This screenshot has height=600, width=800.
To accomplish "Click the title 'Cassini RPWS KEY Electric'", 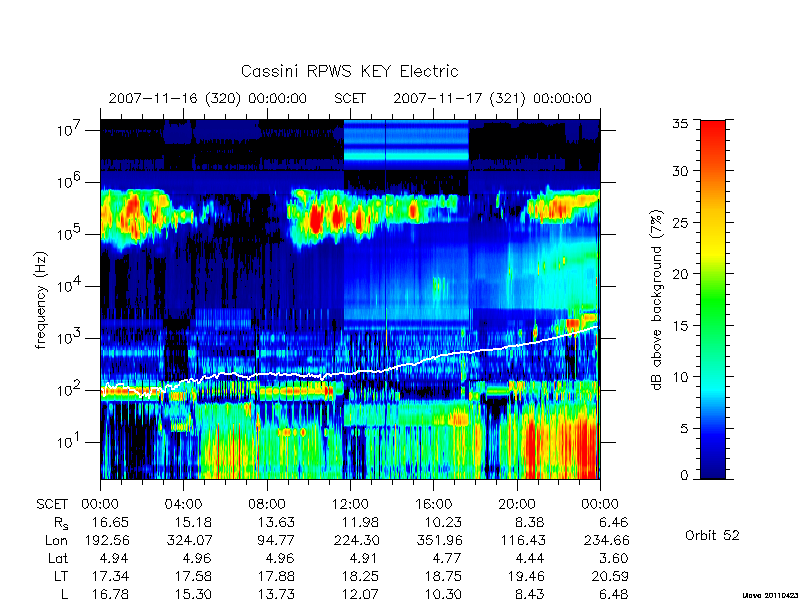I will point(349,71).
